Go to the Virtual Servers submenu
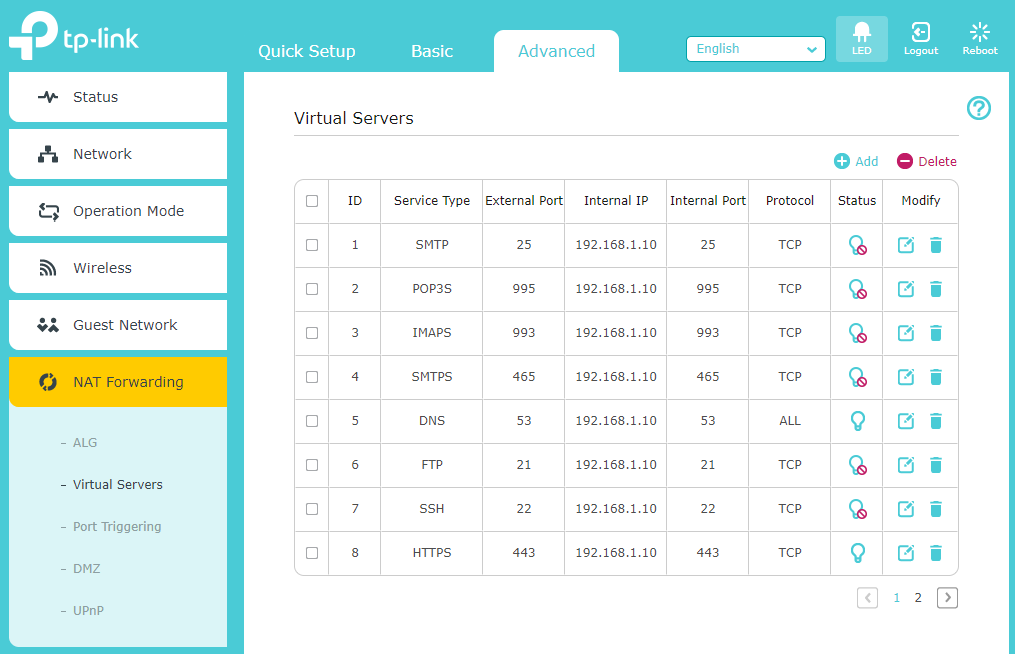Image resolution: width=1015 pixels, height=654 pixels. [117, 485]
